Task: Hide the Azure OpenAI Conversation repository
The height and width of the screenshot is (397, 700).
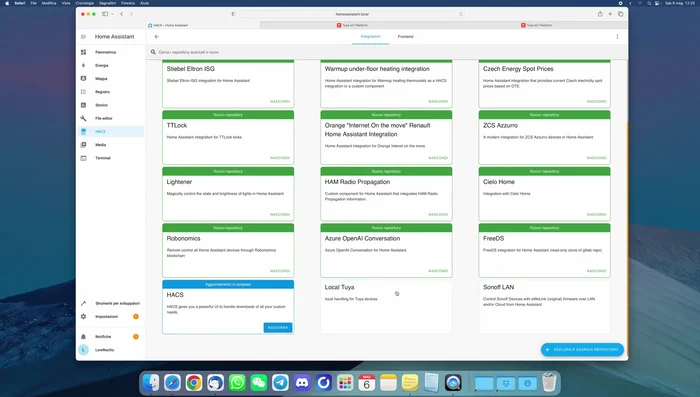Action: coord(438,271)
